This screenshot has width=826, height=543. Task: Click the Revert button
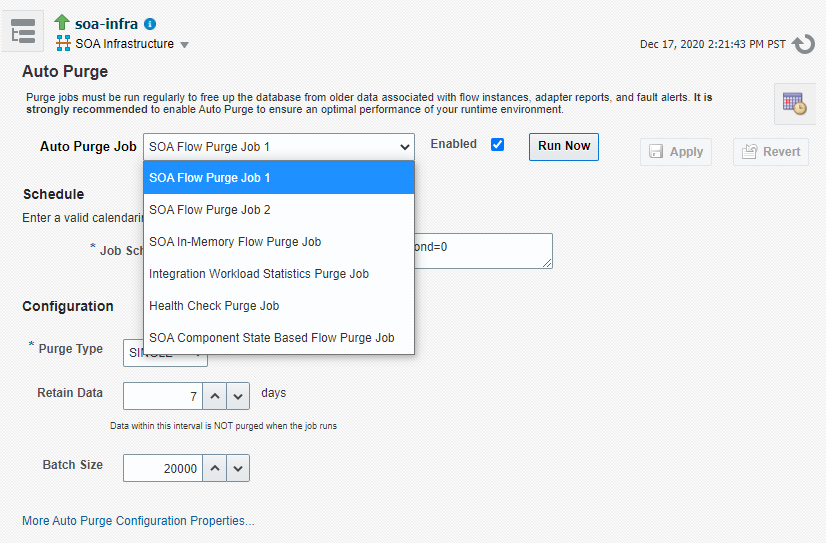[x=771, y=152]
